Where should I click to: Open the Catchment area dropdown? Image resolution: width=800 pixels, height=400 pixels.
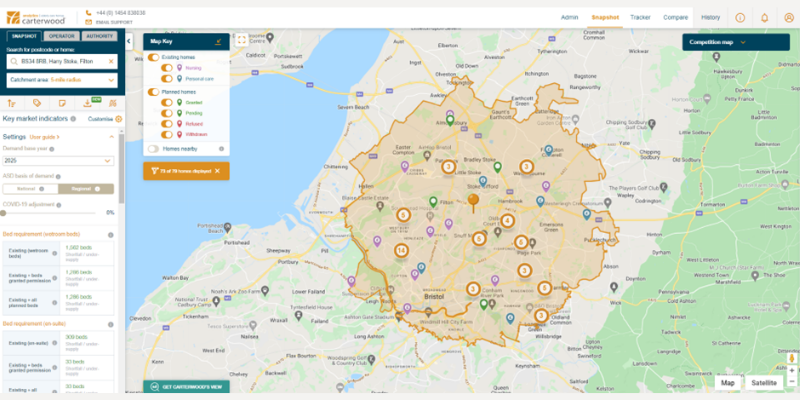(62, 80)
